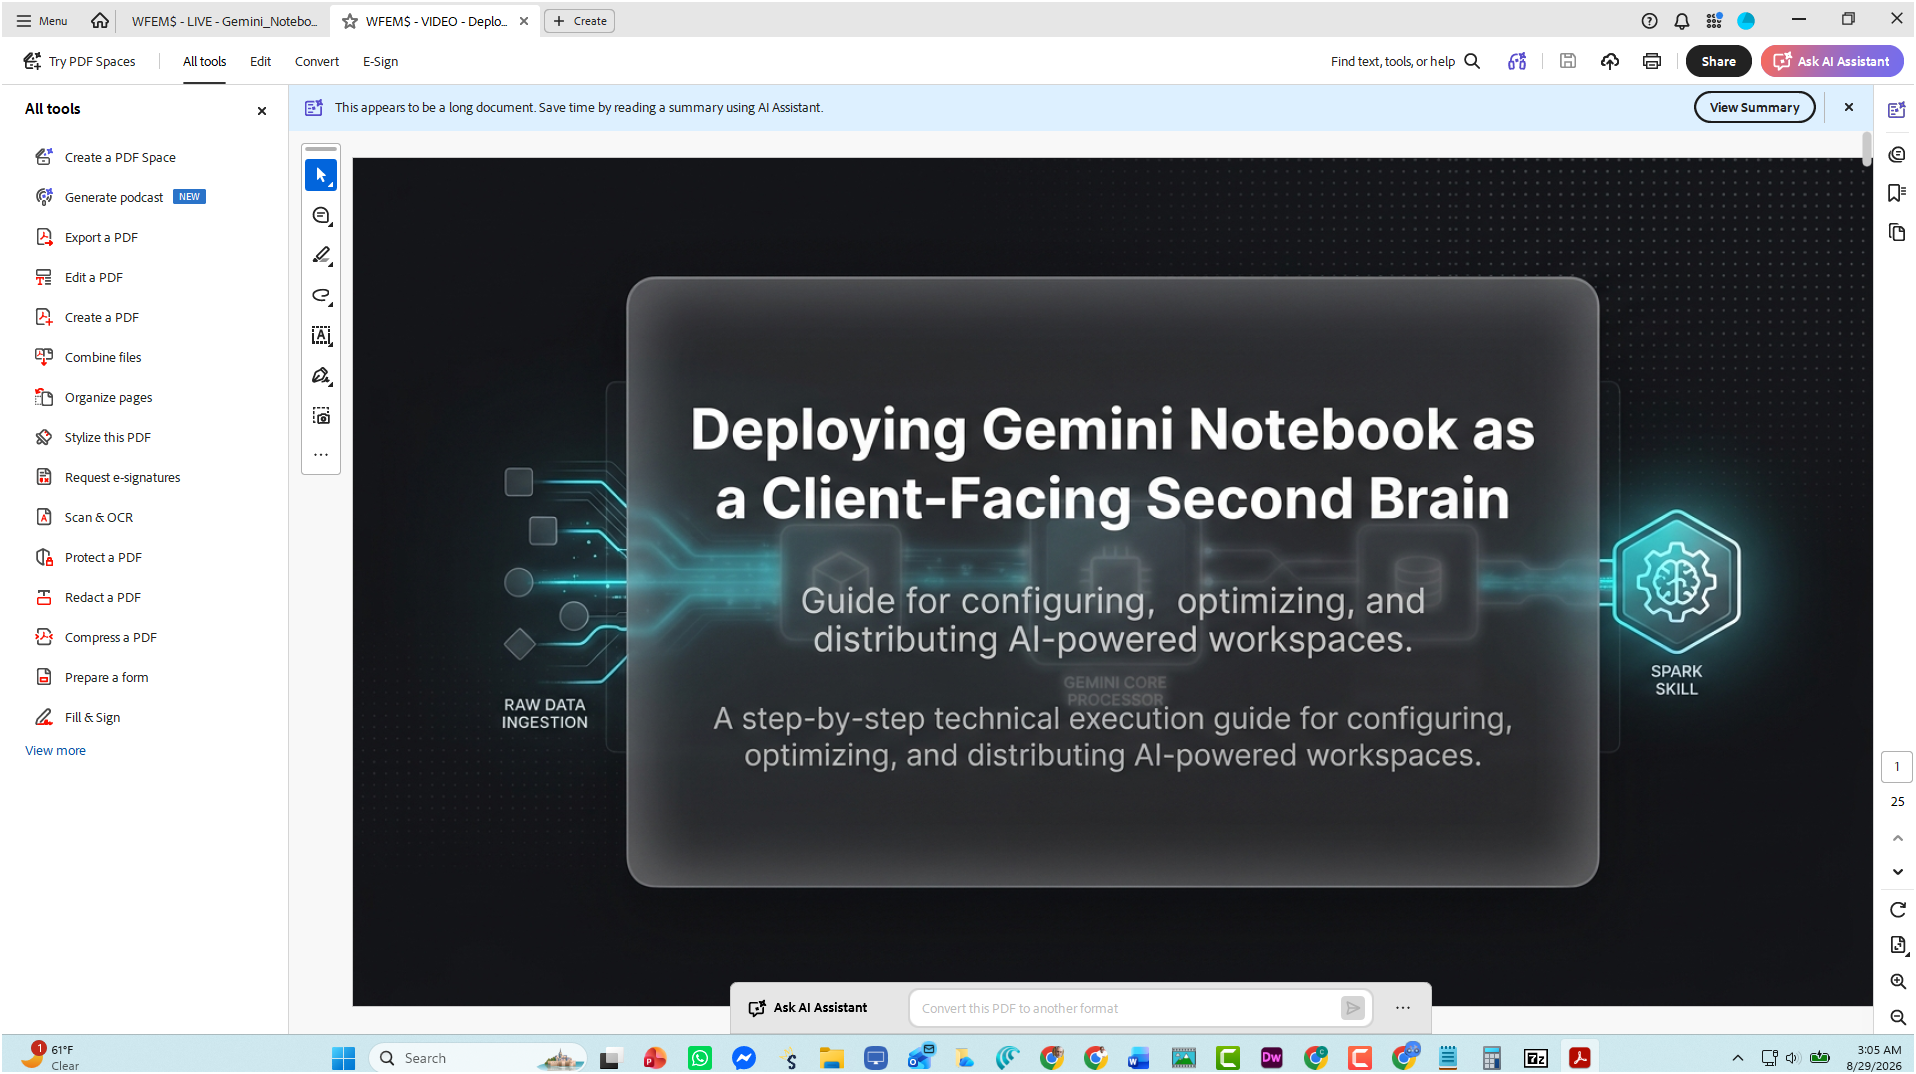This screenshot has height=1074, width=1916.
Task: Click the Try PDF Spaces item
Action: click(80, 61)
